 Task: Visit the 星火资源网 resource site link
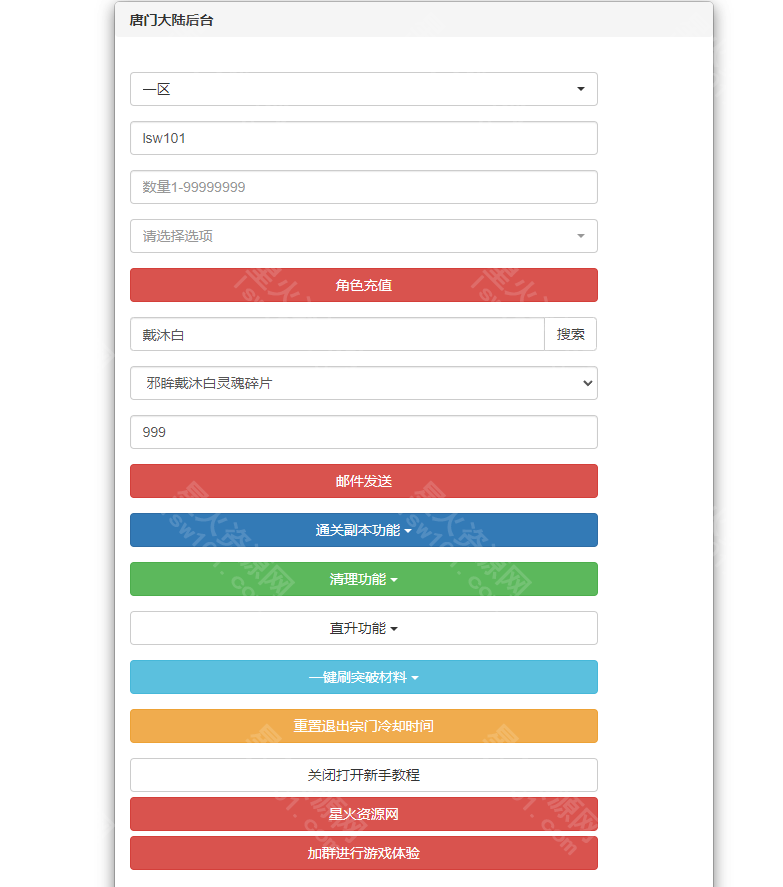click(363, 814)
